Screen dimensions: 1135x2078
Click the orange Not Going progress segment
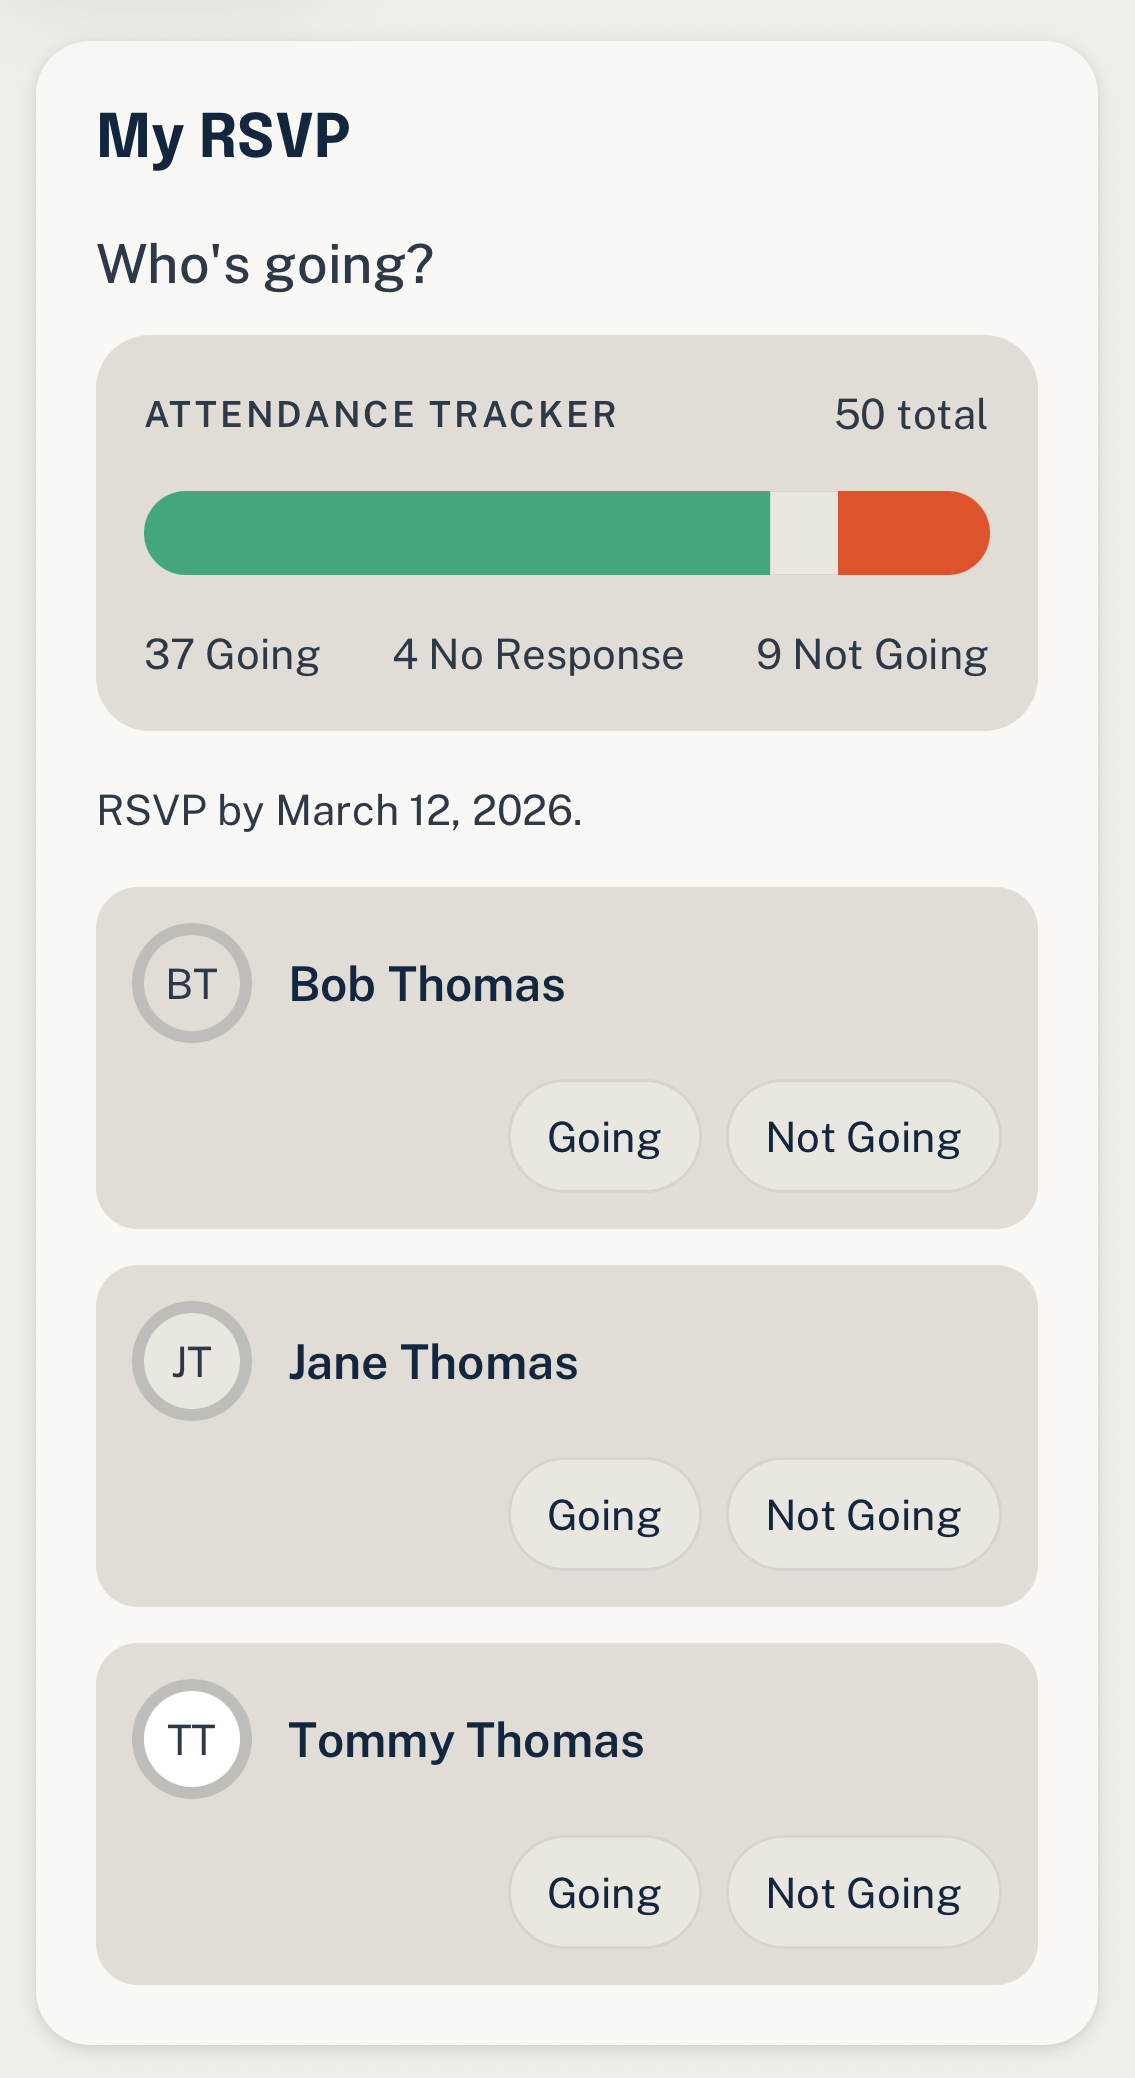(x=912, y=533)
